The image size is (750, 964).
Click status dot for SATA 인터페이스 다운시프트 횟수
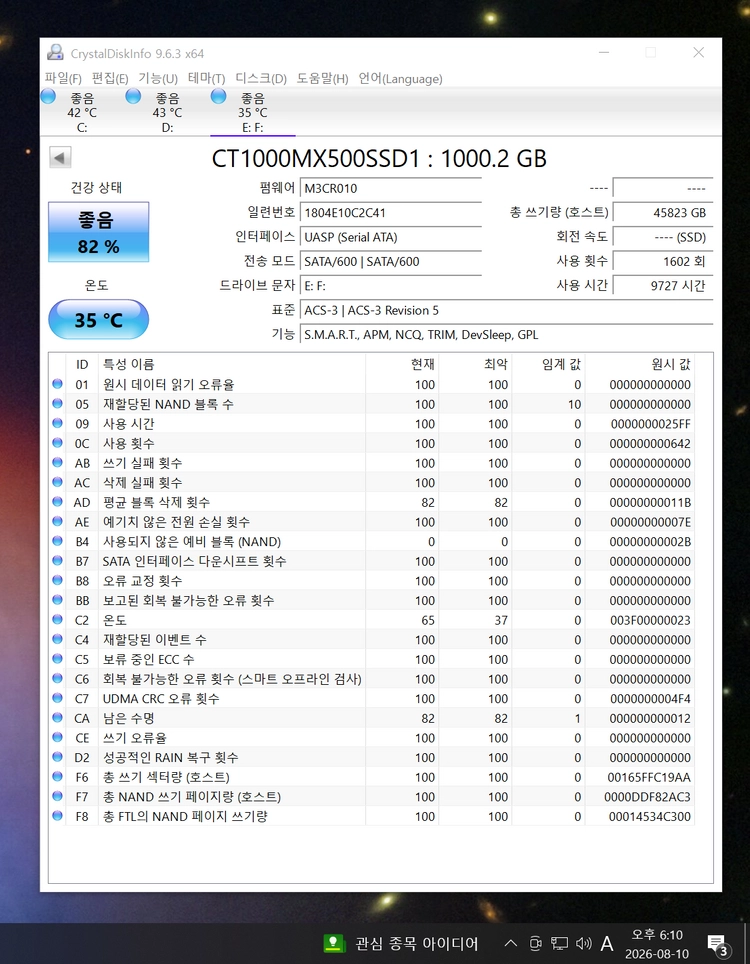click(57, 561)
